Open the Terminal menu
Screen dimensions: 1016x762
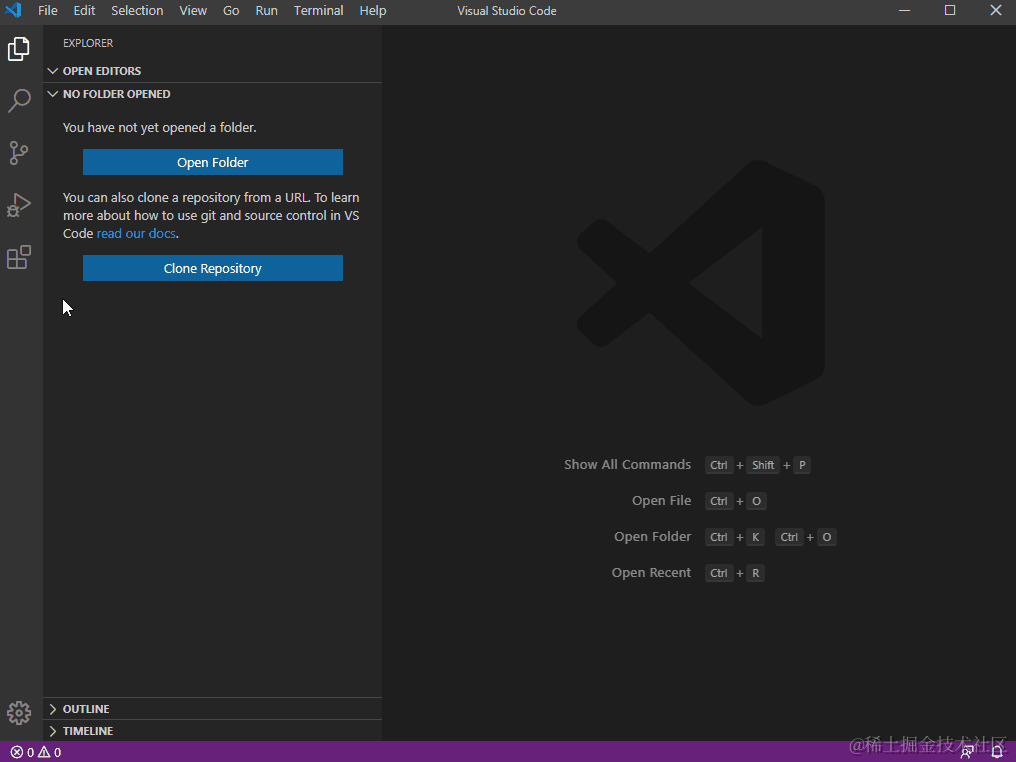319,10
